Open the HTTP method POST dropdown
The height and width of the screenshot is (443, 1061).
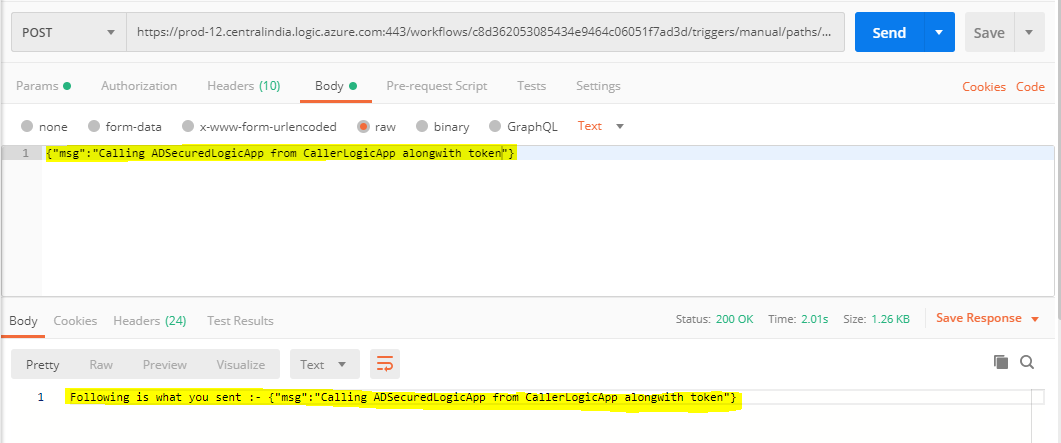pos(69,32)
